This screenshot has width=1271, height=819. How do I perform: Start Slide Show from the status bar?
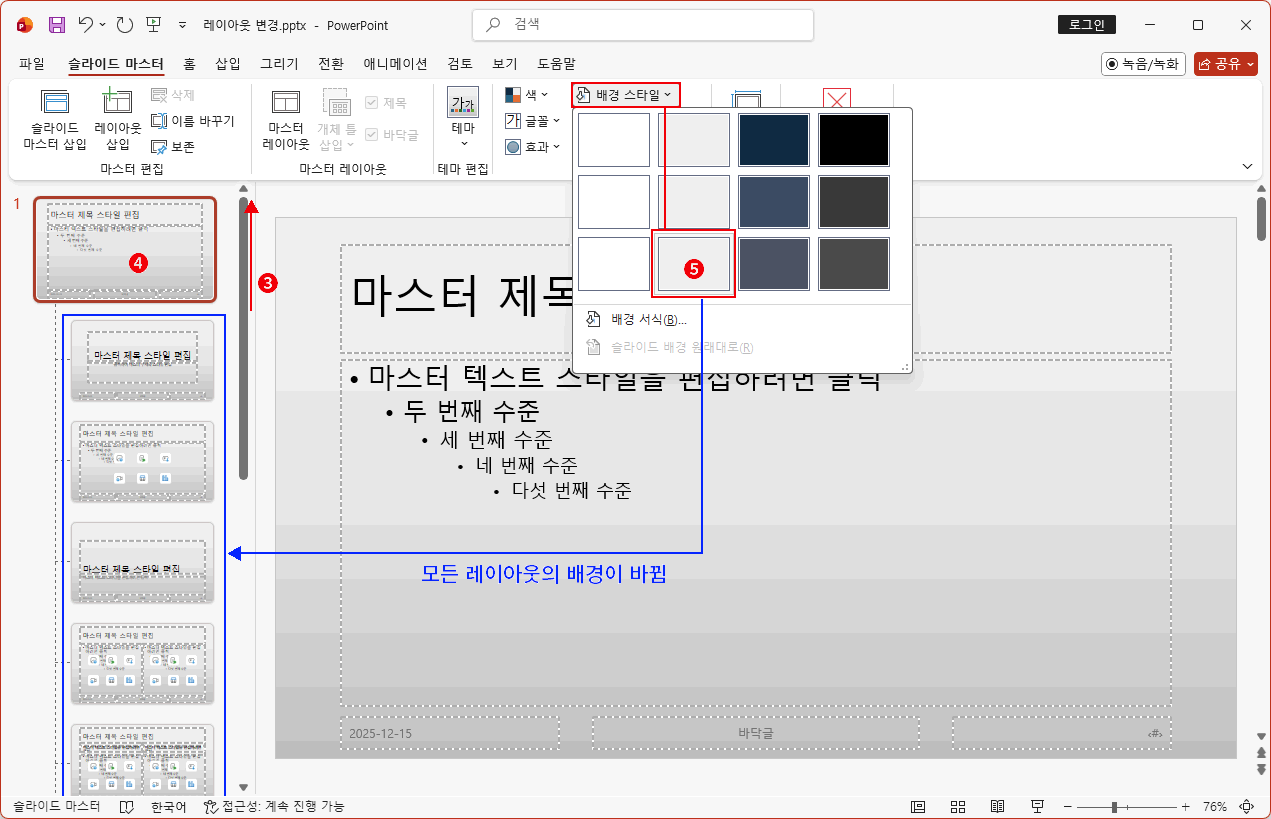(1037, 806)
